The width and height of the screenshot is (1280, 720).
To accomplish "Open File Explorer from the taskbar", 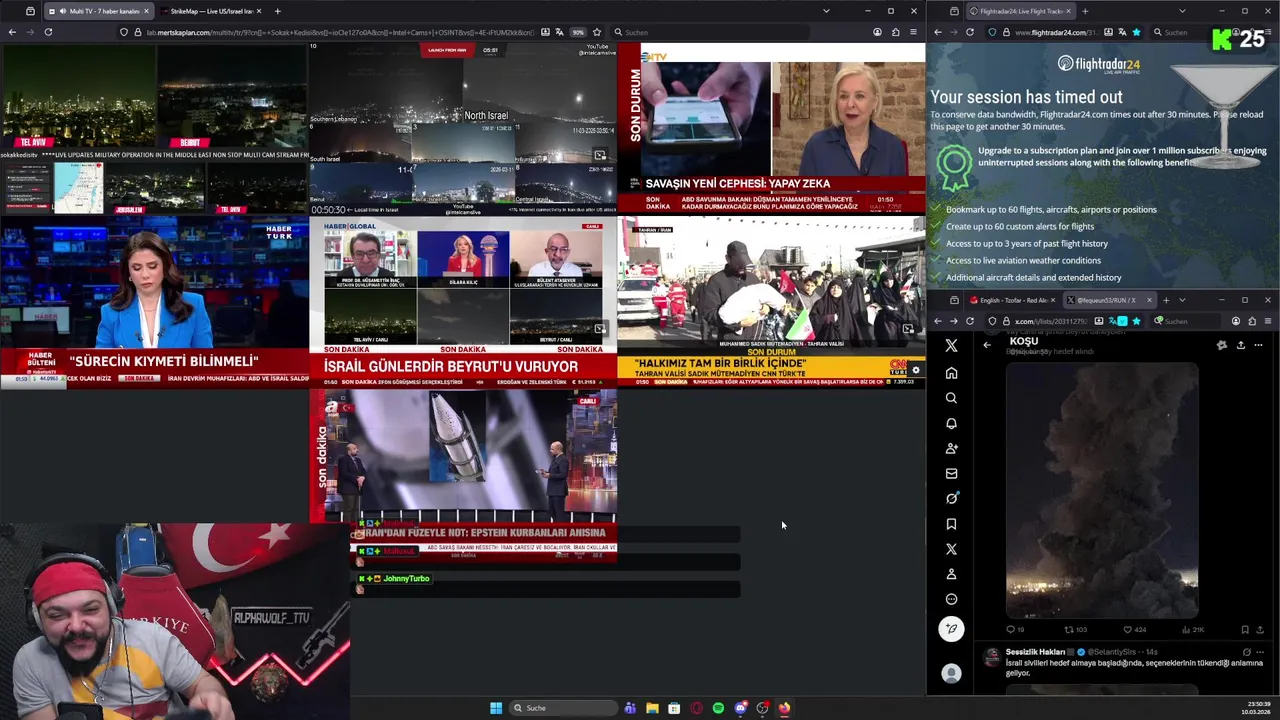I will (x=652, y=708).
